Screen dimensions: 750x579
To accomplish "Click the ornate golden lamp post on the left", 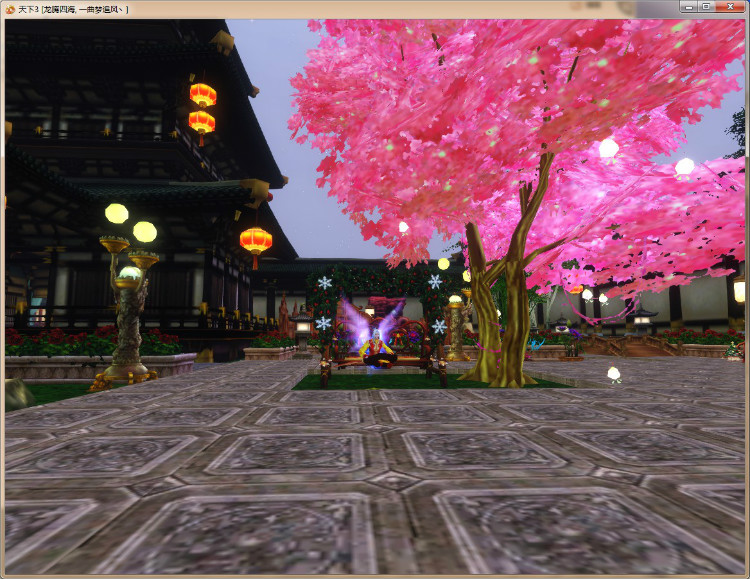I will point(130,320).
